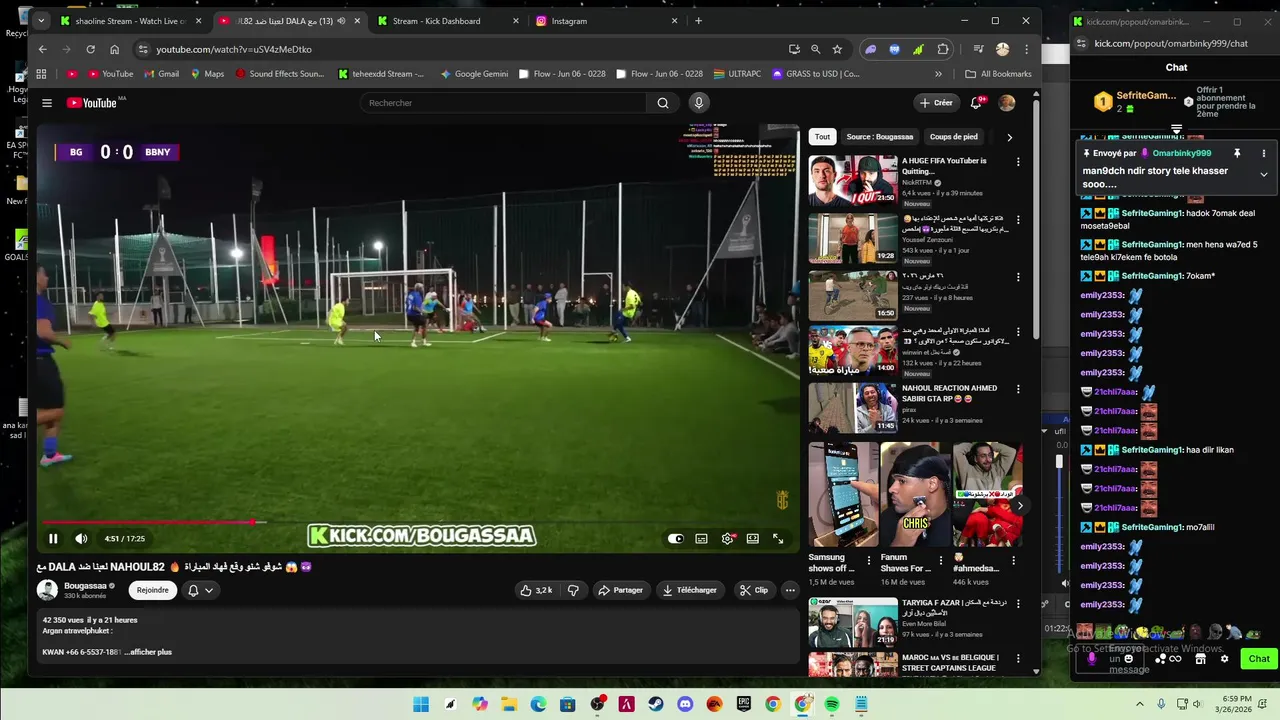Focus the Rechercher search box
Screen dimensions: 1280x720
(504, 103)
